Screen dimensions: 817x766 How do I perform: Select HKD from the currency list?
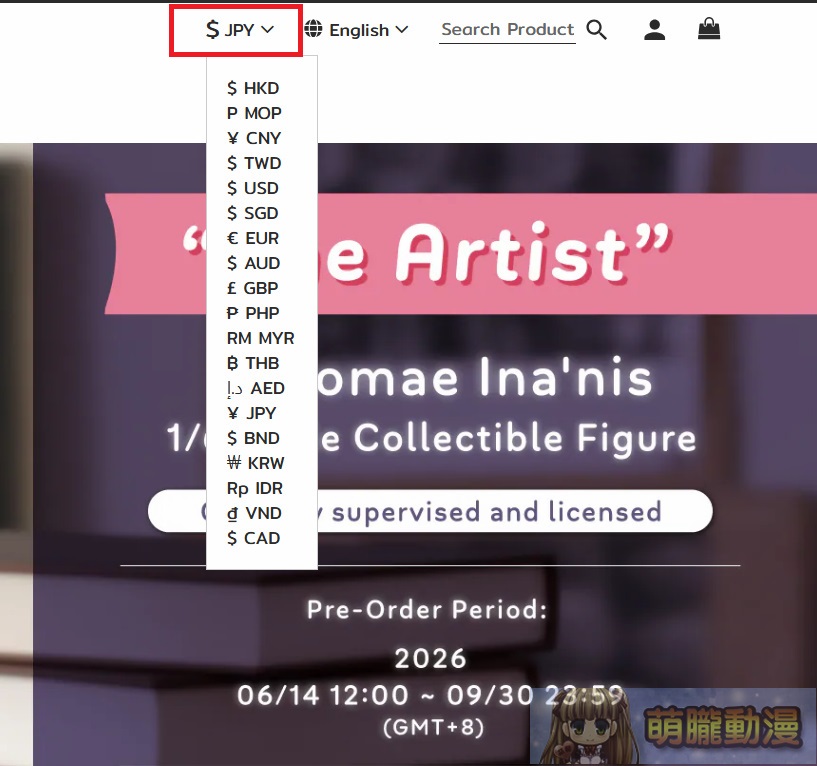[x=253, y=88]
